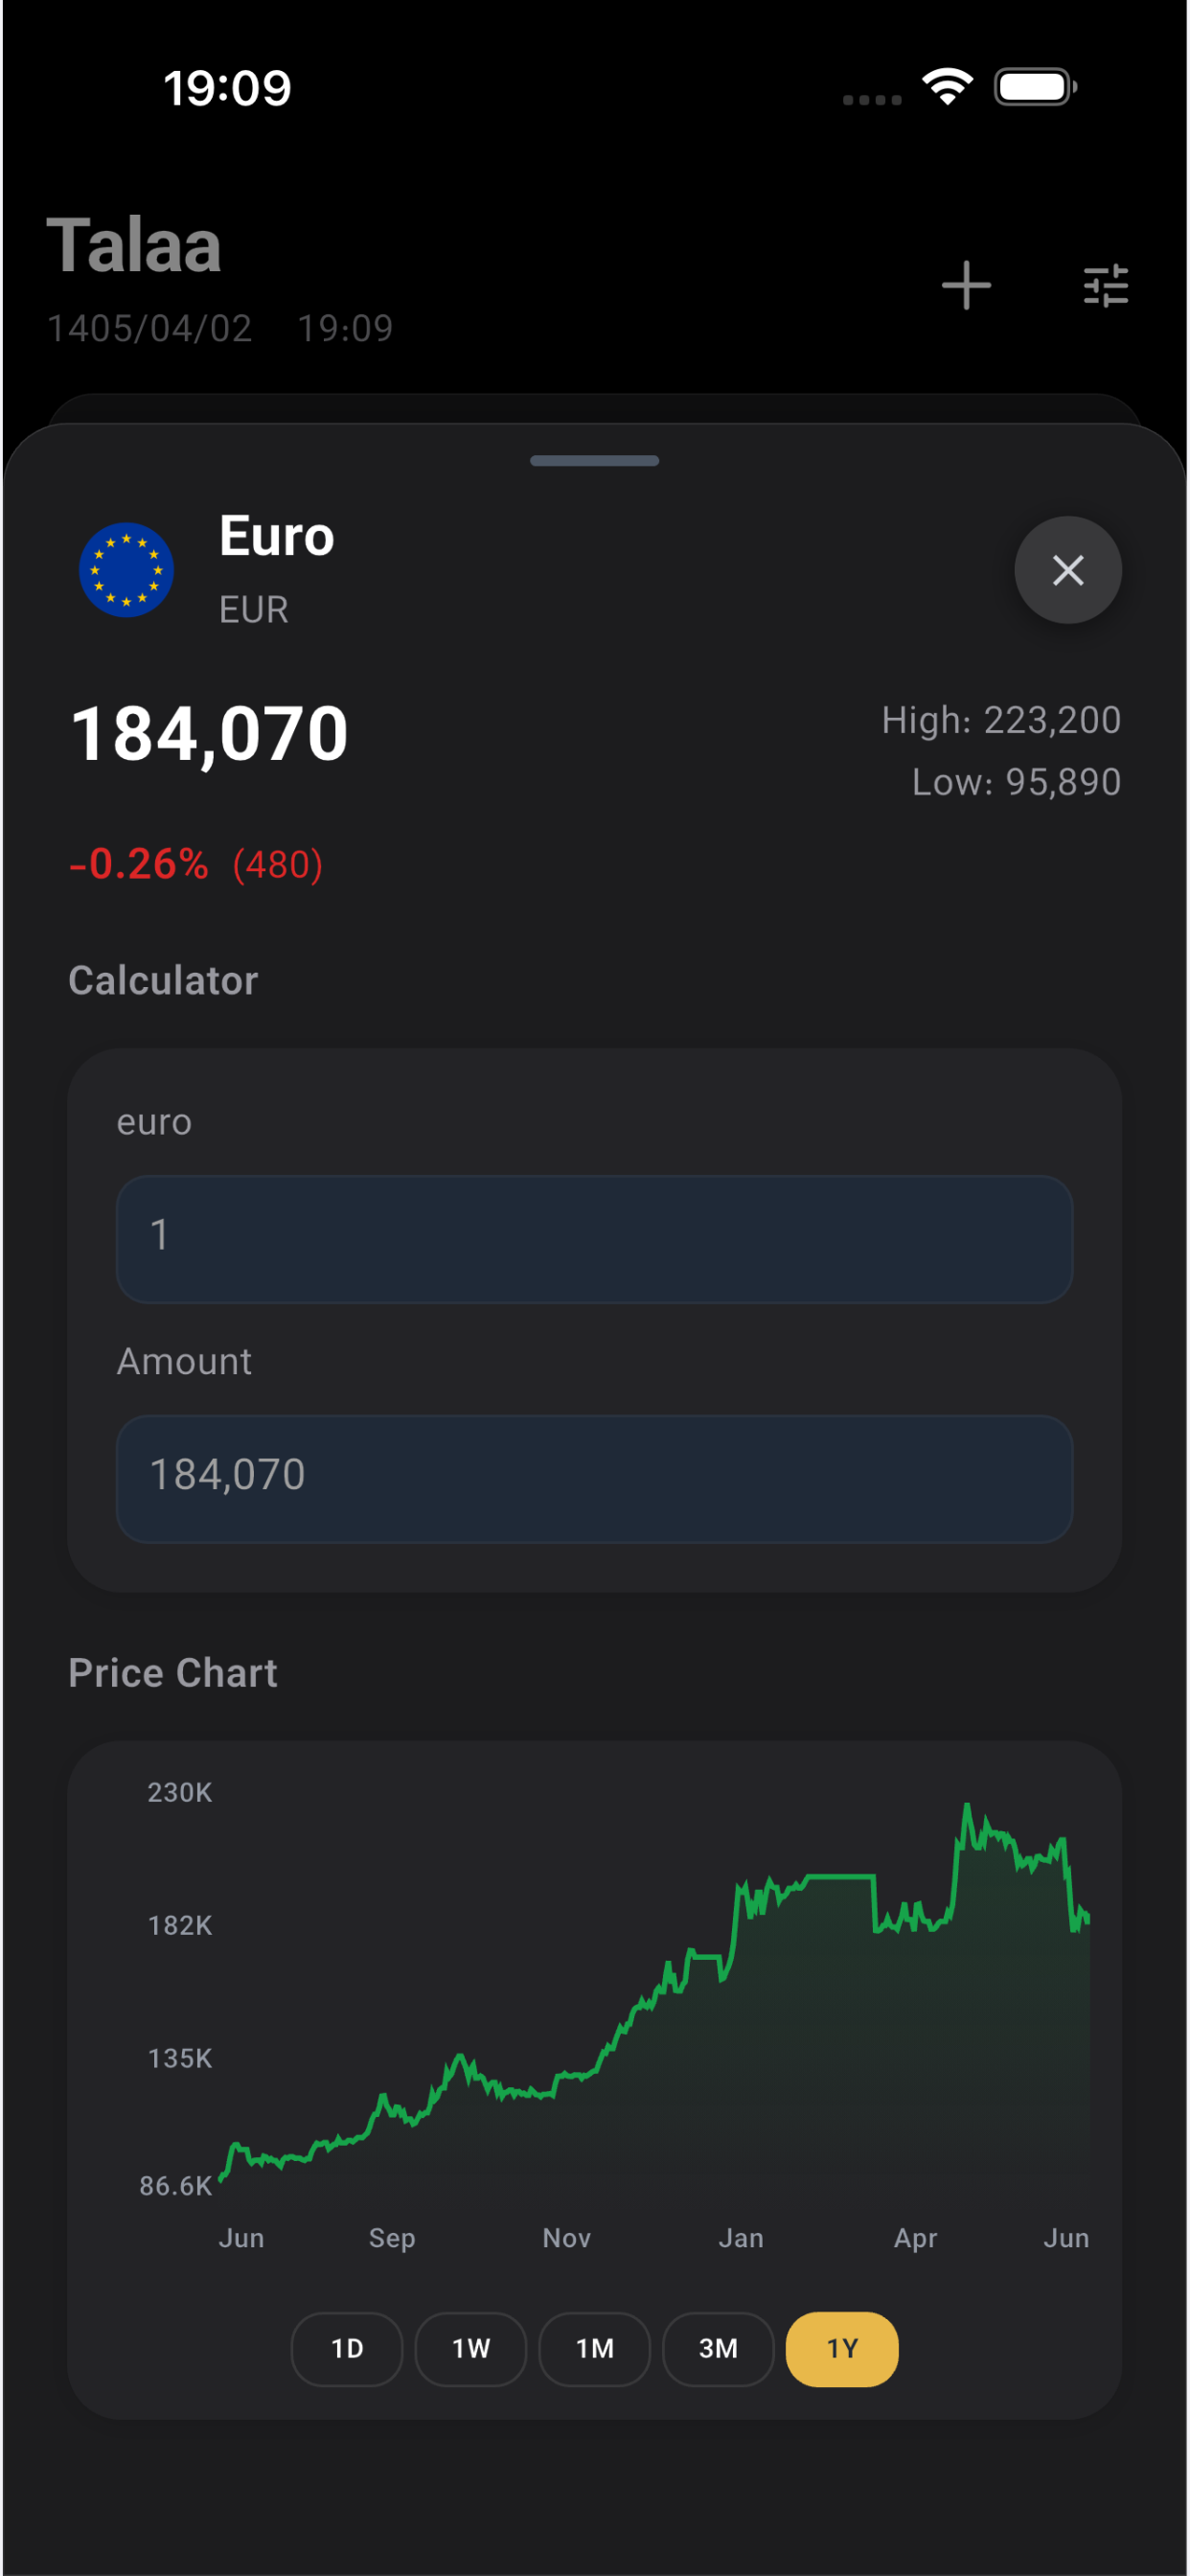Tap the plus add icon

pyautogui.click(x=966, y=286)
